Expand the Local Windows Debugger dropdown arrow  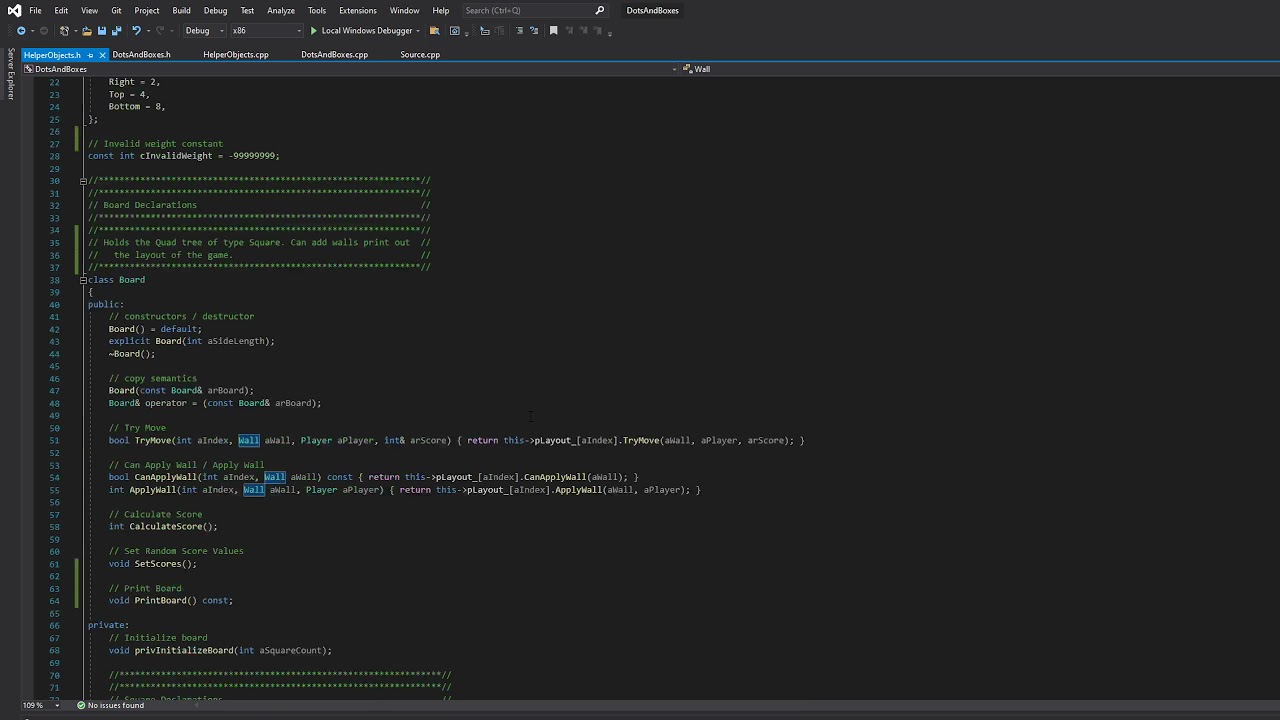point(418,31)
